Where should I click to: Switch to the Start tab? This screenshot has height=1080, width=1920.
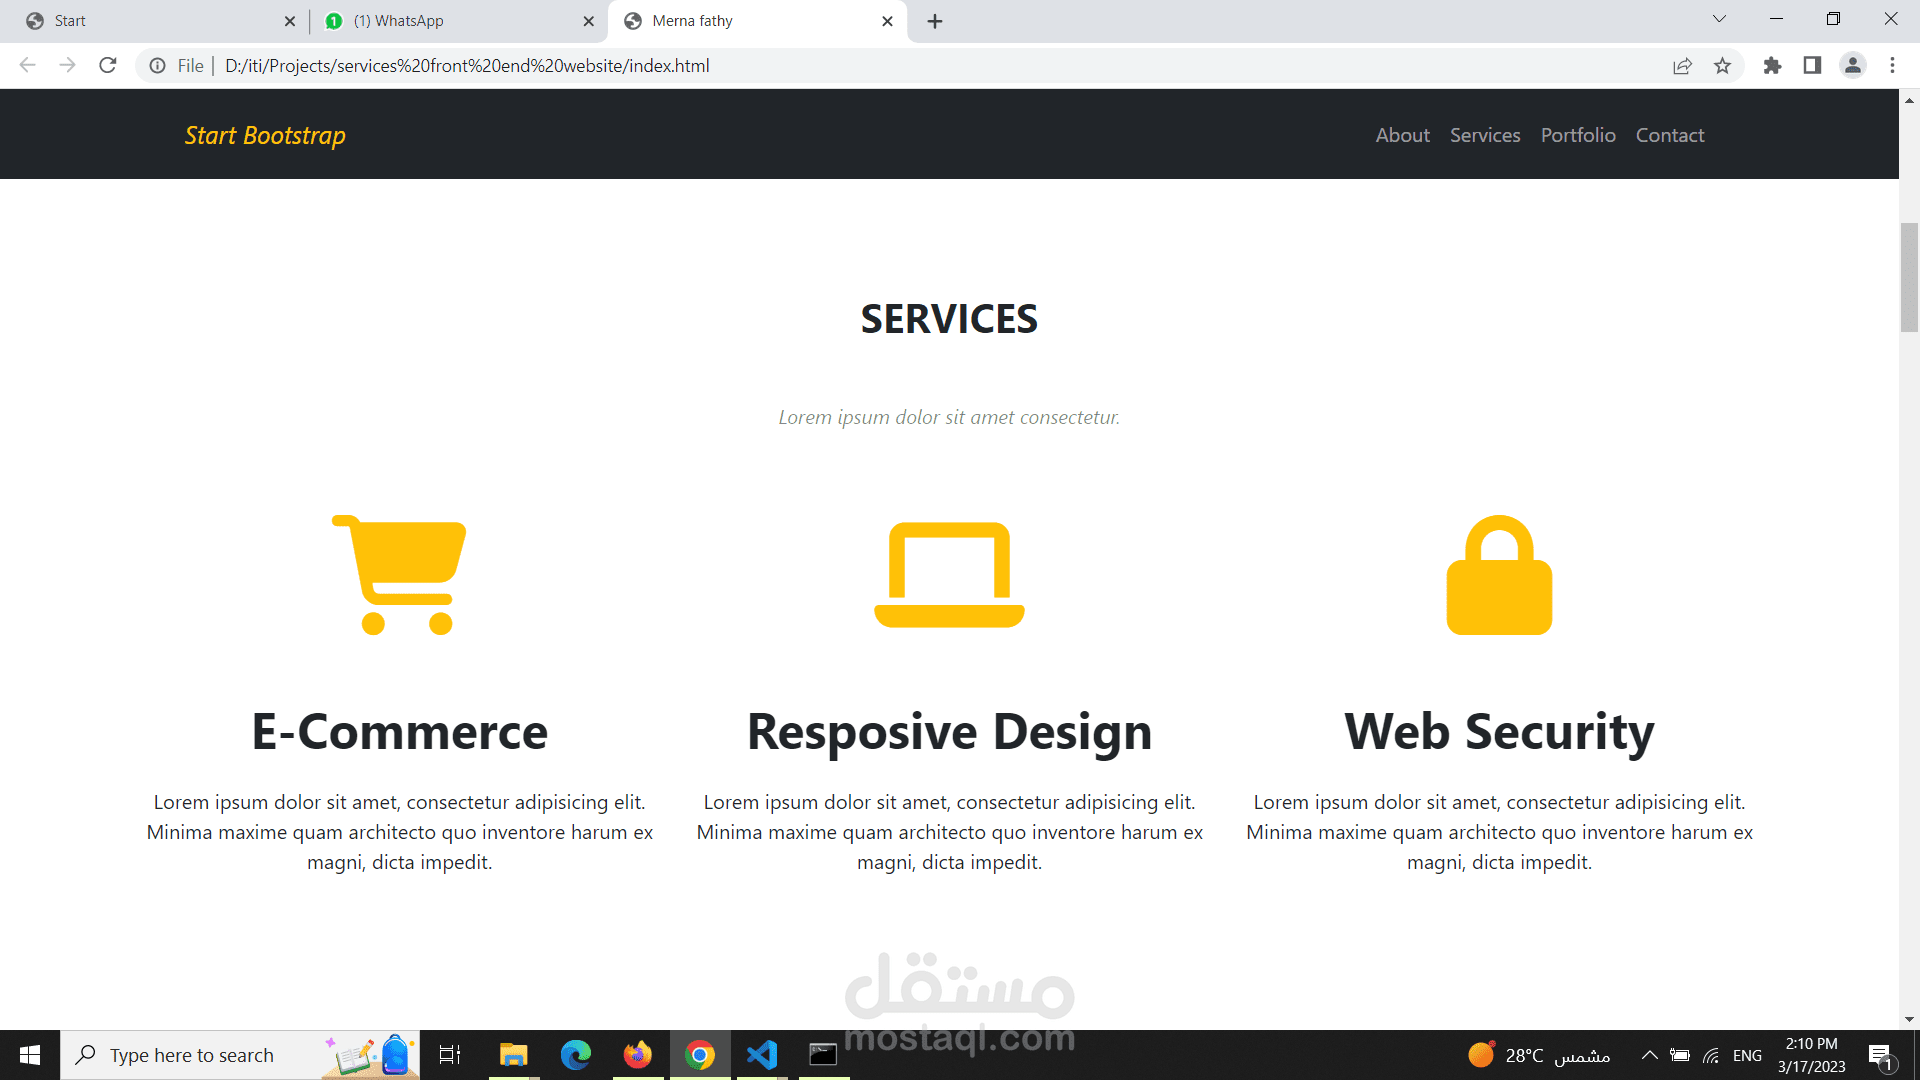pos(150,21)
